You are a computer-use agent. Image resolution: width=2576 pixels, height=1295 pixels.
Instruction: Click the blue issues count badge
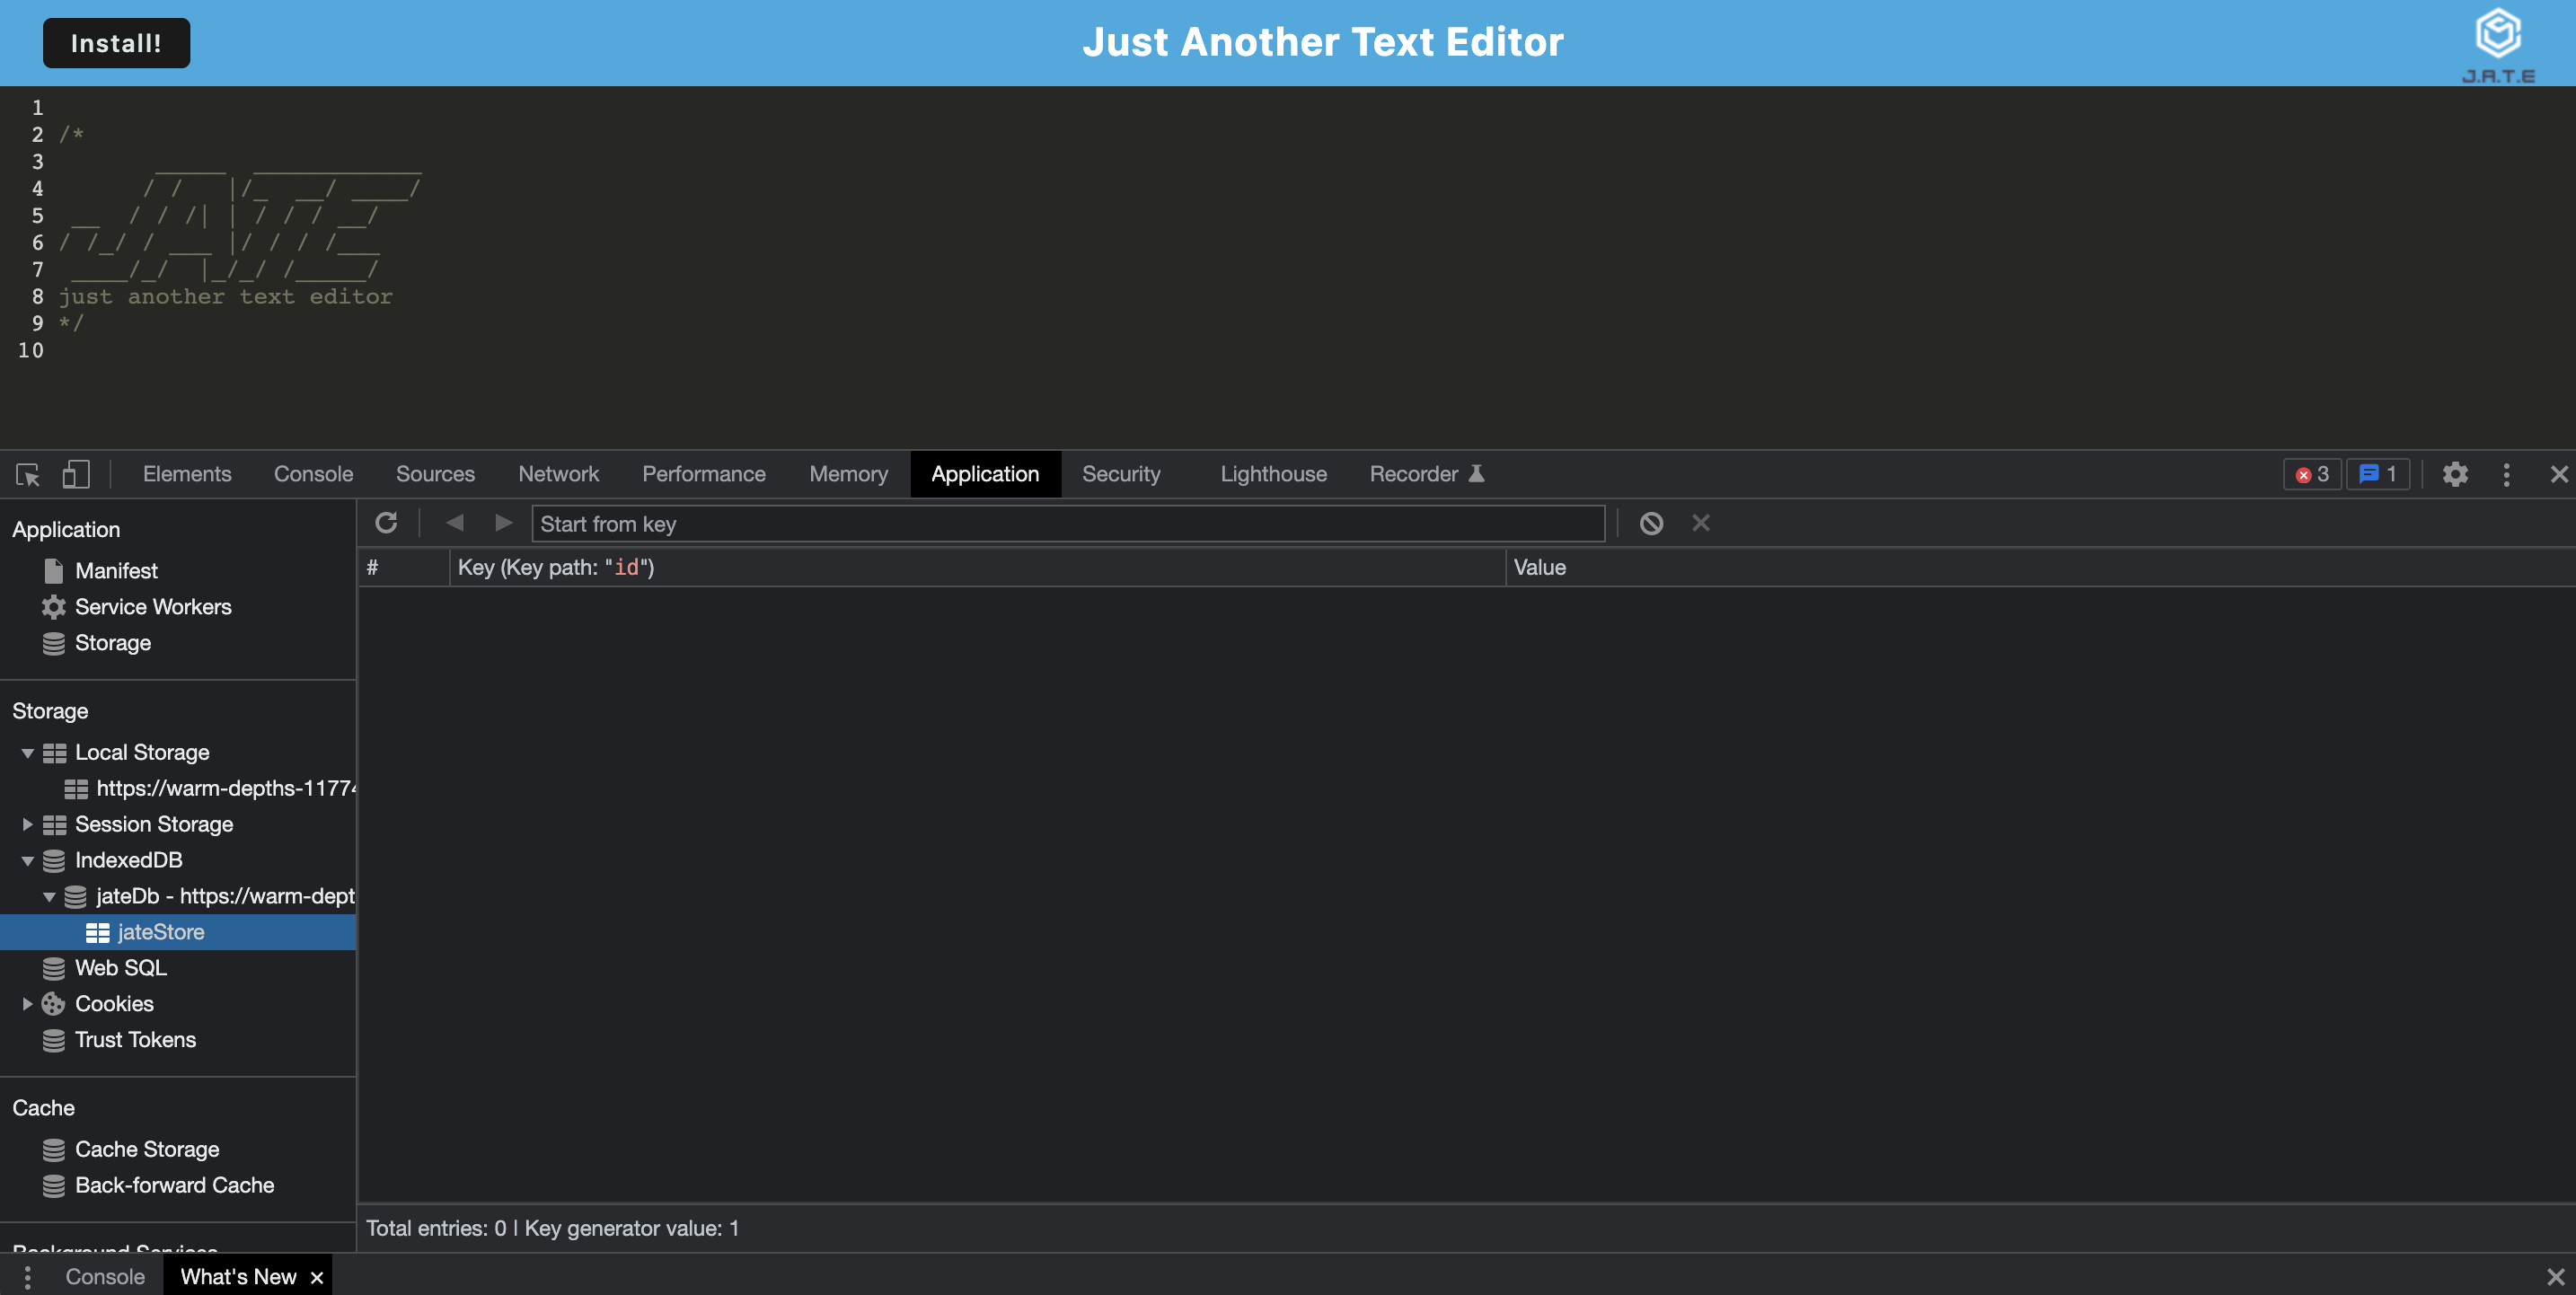coord(2378,474)
